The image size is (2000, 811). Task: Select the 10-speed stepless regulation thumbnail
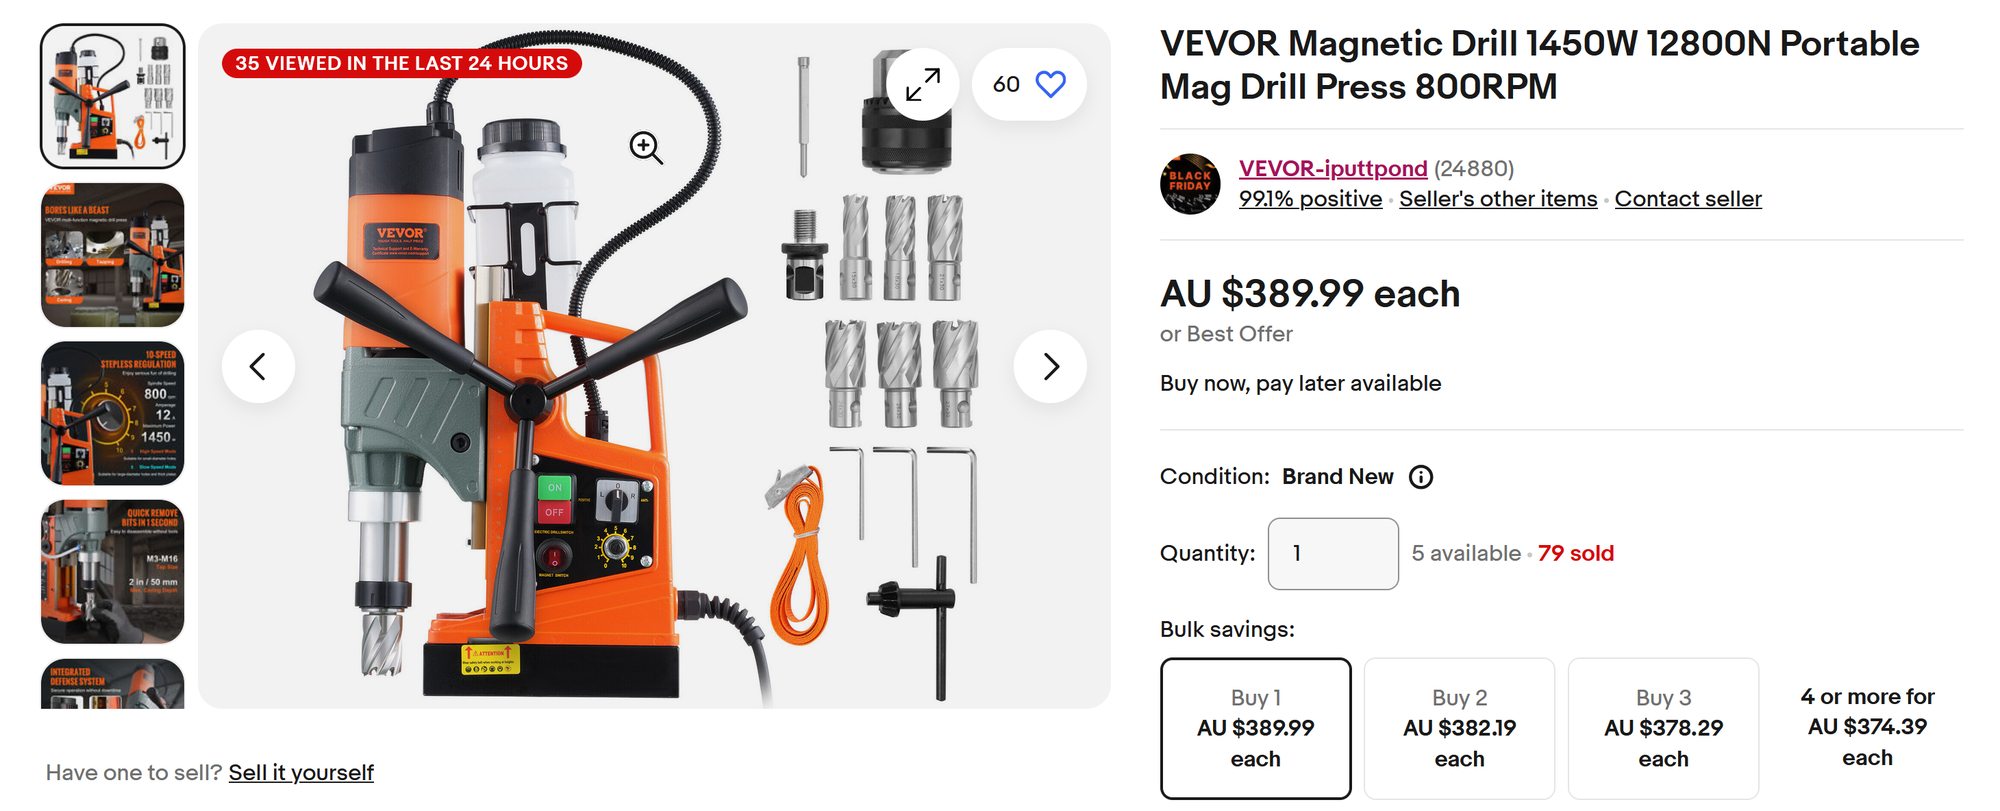point(113,413)
